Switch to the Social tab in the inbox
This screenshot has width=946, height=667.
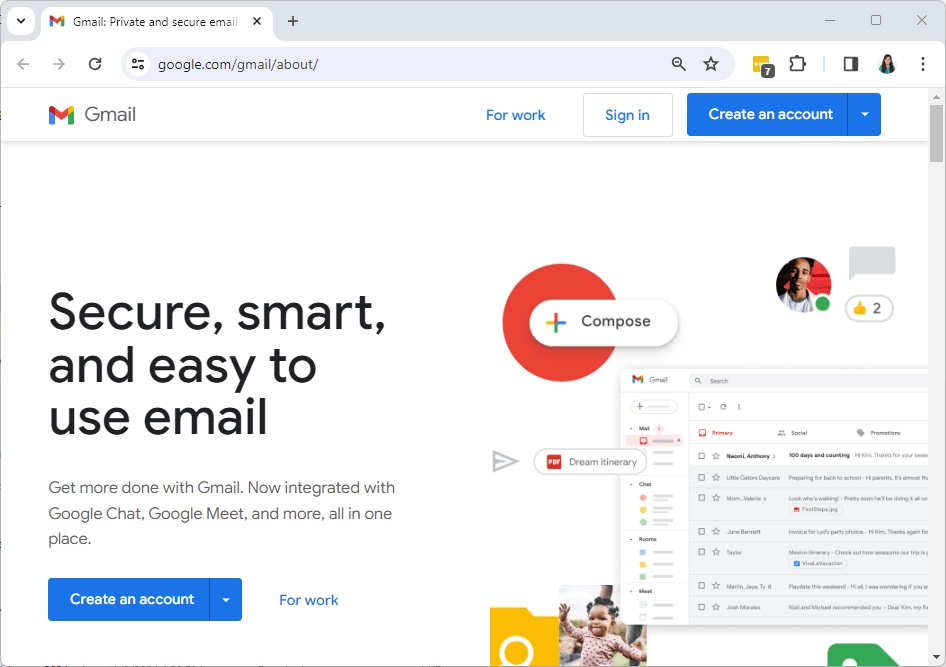pyautogui.click(x=798, y=433)
